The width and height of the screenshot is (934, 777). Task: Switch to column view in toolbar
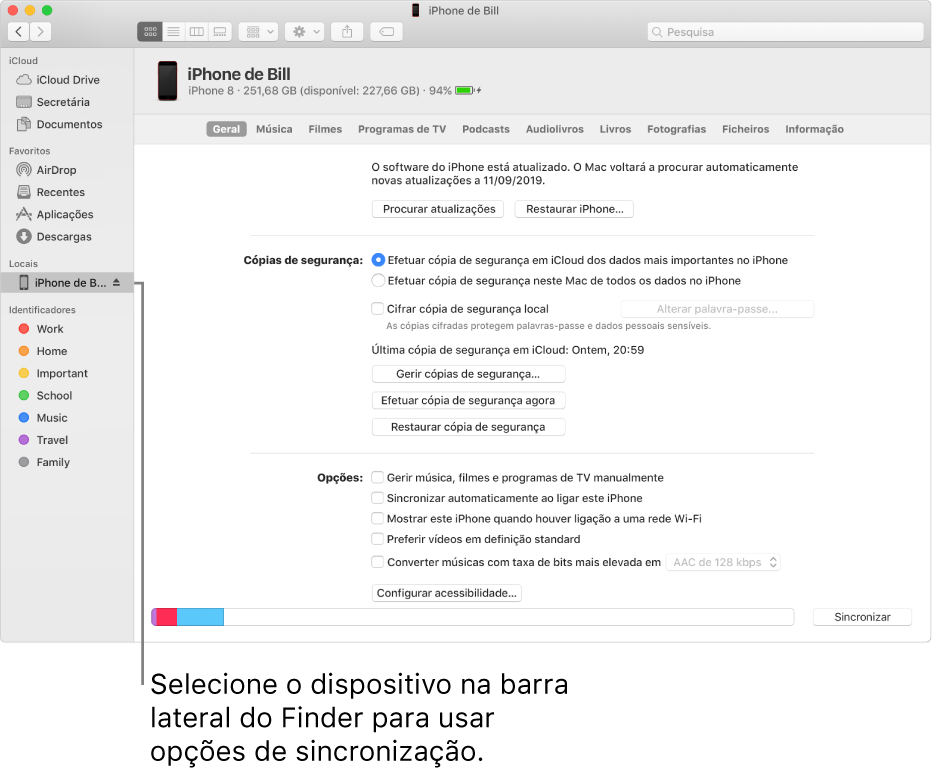click(x=197, y=32)
